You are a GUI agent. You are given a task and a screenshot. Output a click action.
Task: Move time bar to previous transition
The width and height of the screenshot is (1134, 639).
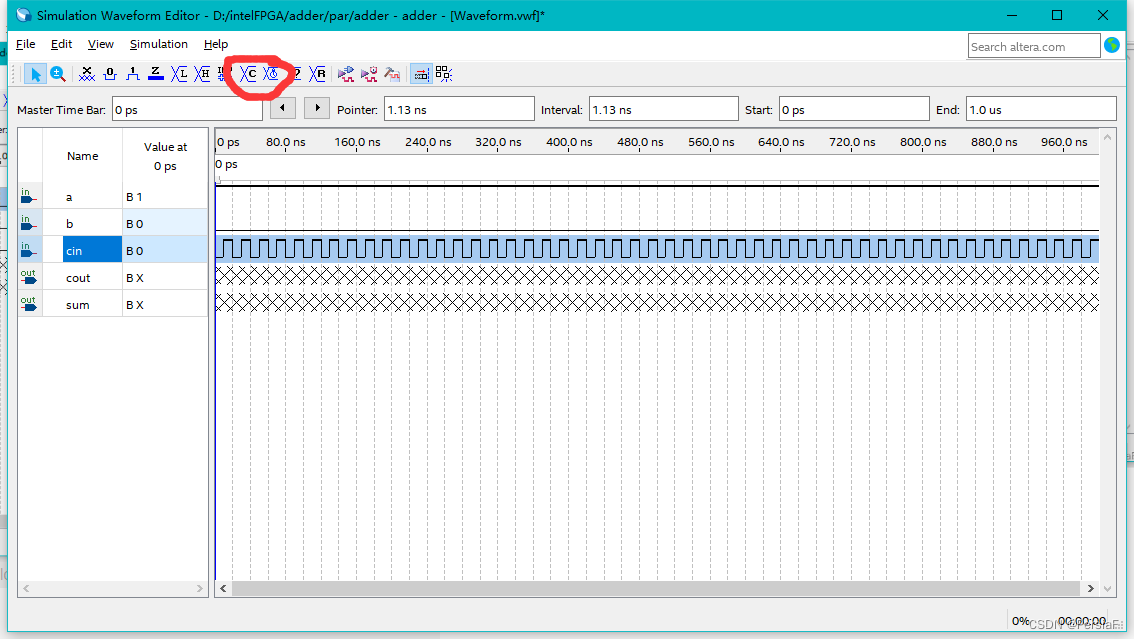[x=283, y=108]
